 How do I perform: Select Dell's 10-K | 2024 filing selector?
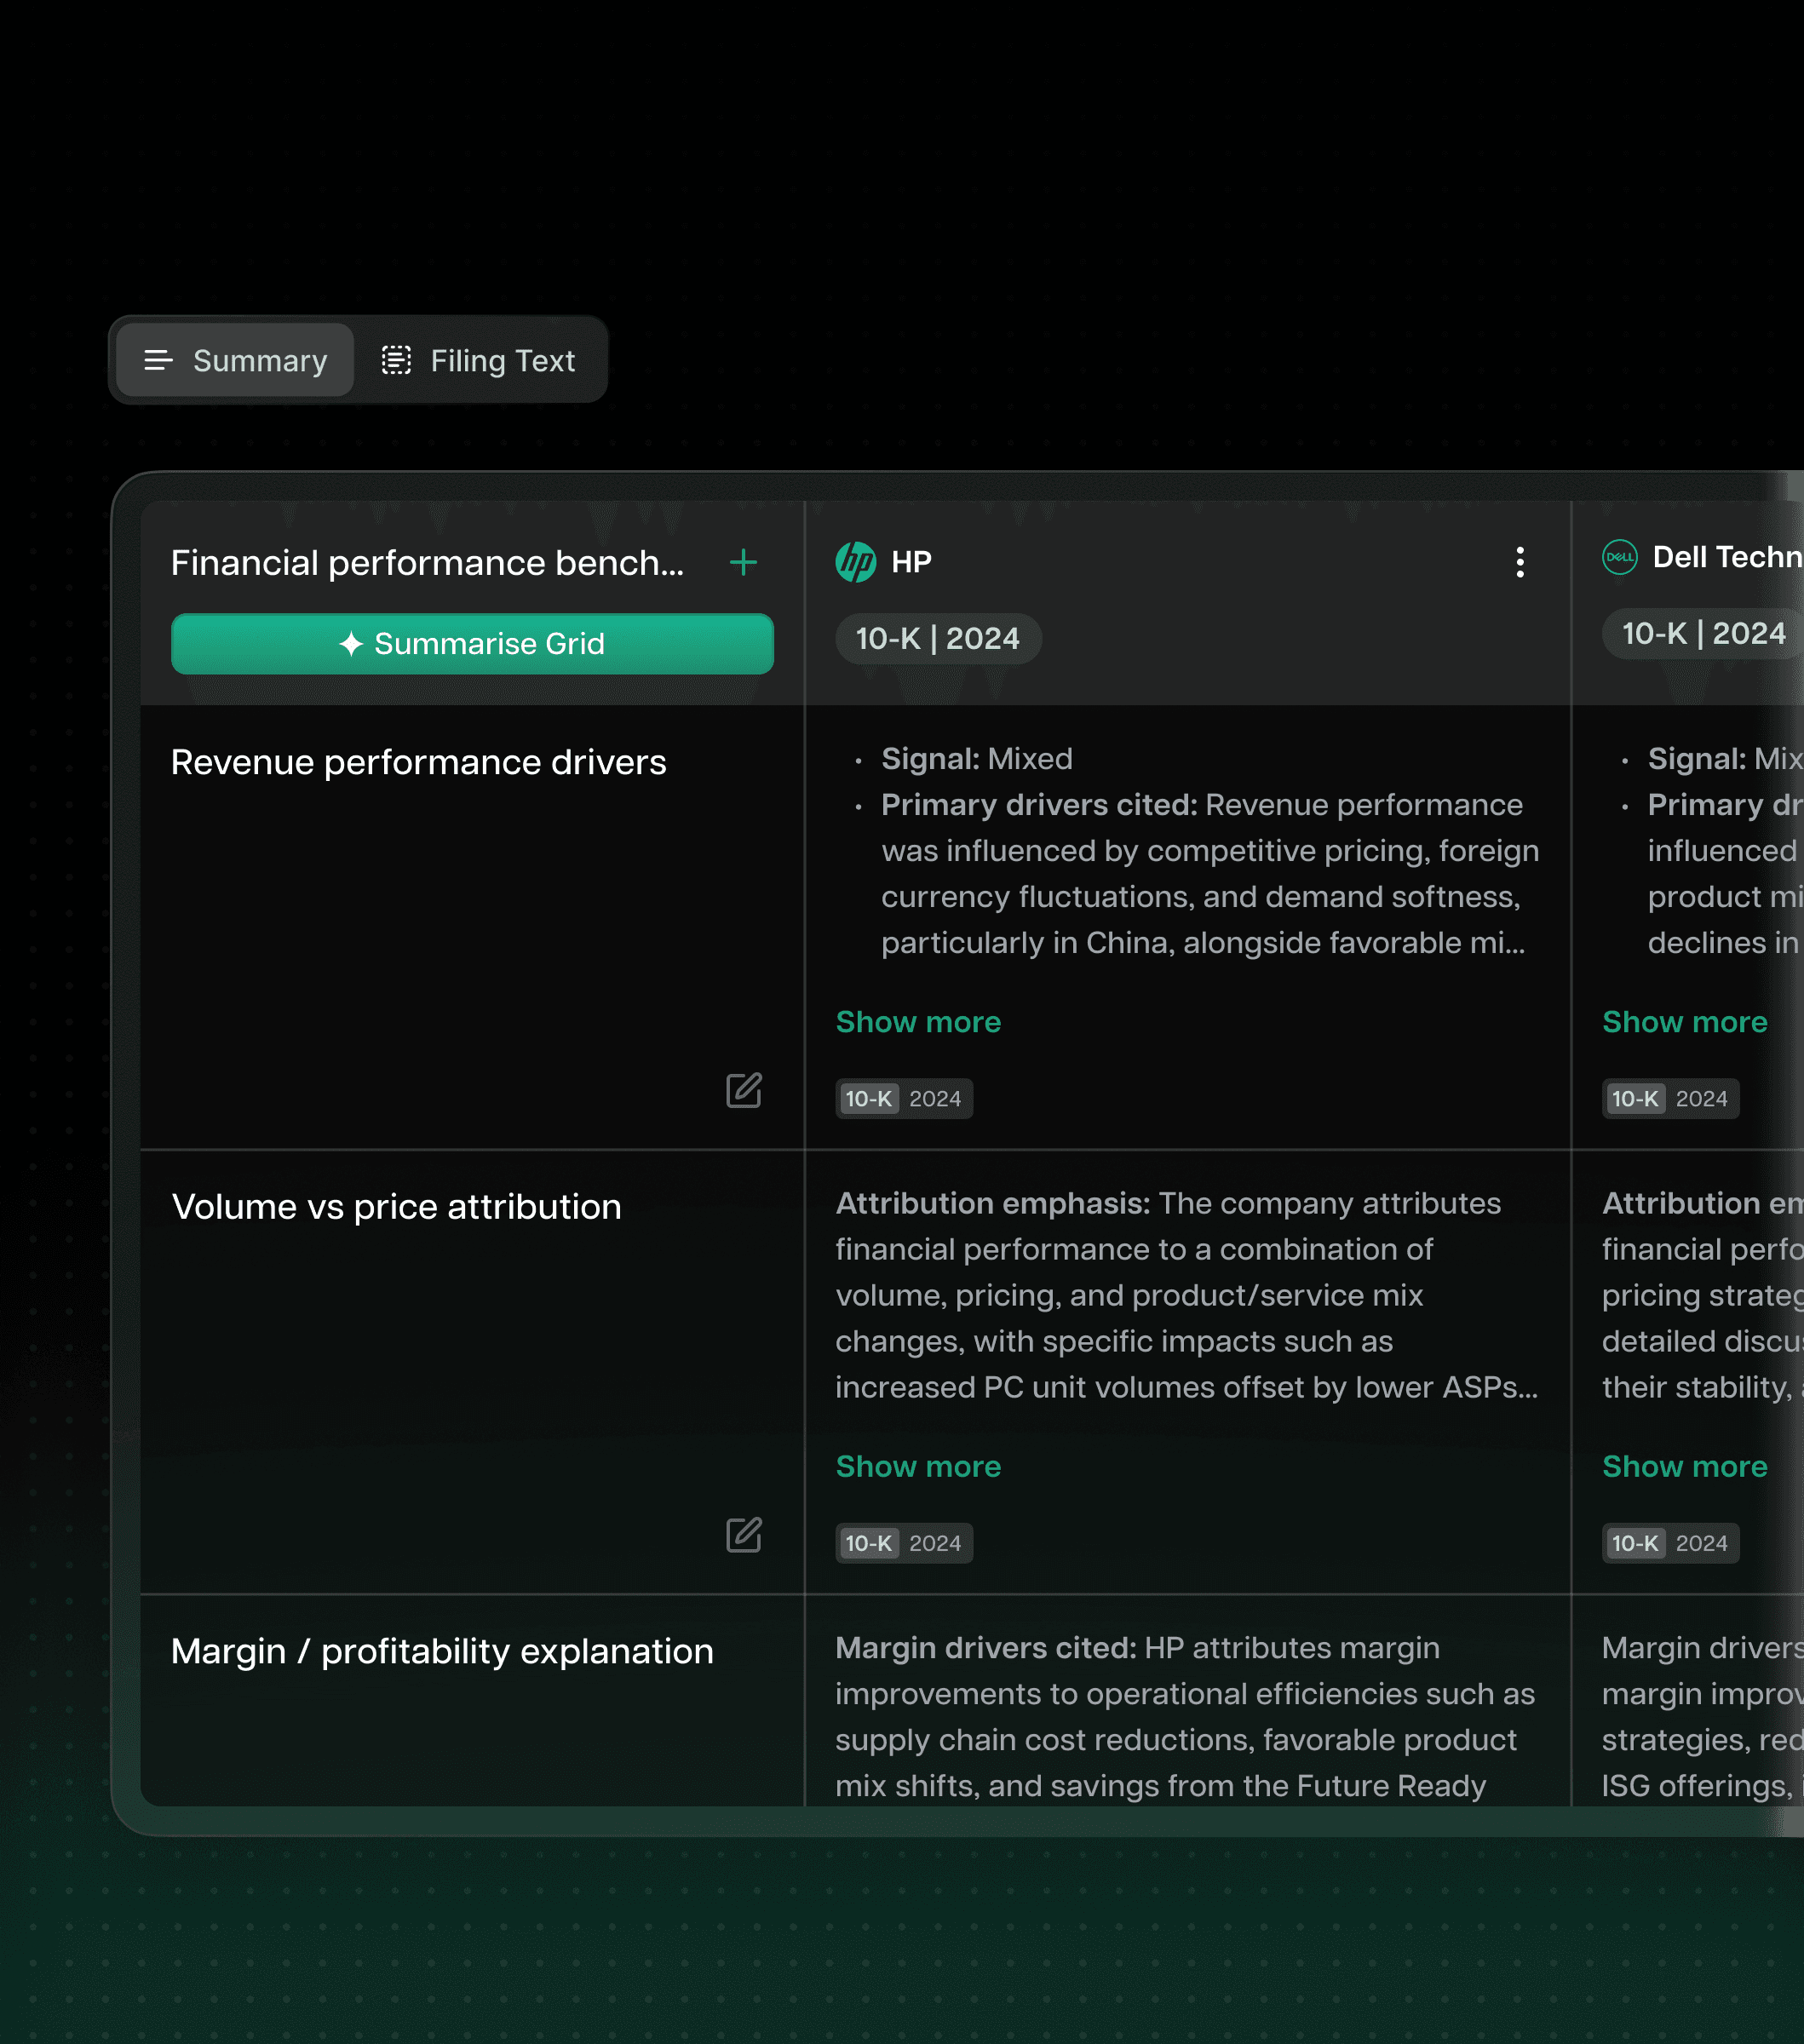tap(1702, 633)
